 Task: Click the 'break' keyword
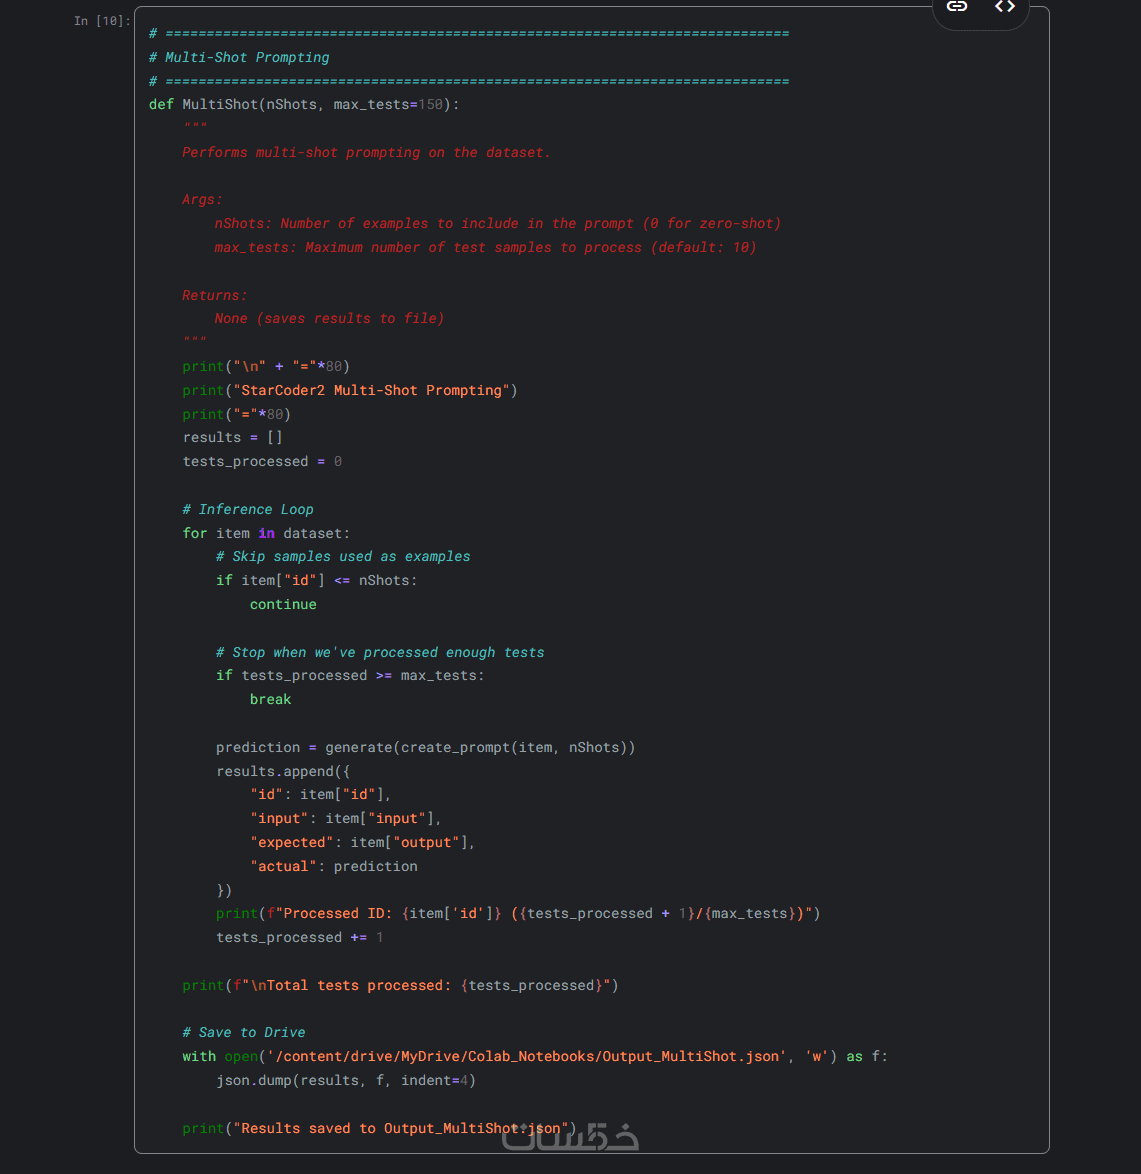tap(270, 699)
